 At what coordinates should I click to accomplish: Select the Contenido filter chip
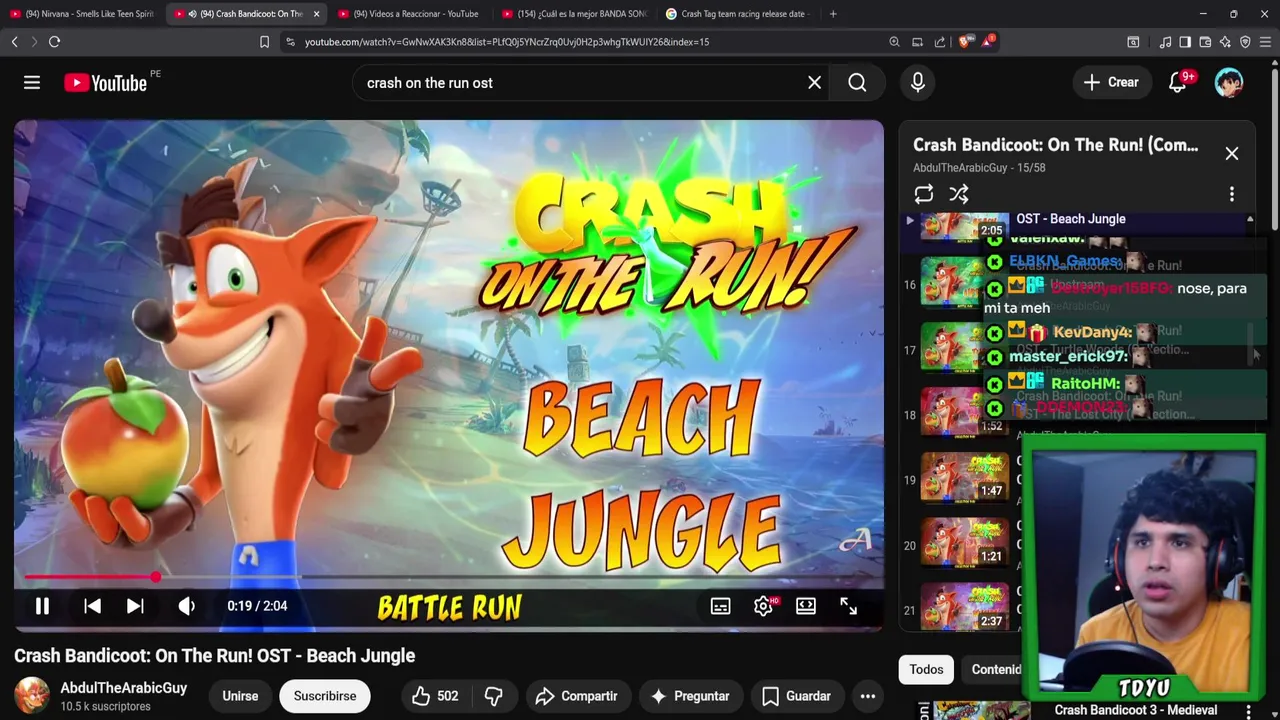coord(995,669)
